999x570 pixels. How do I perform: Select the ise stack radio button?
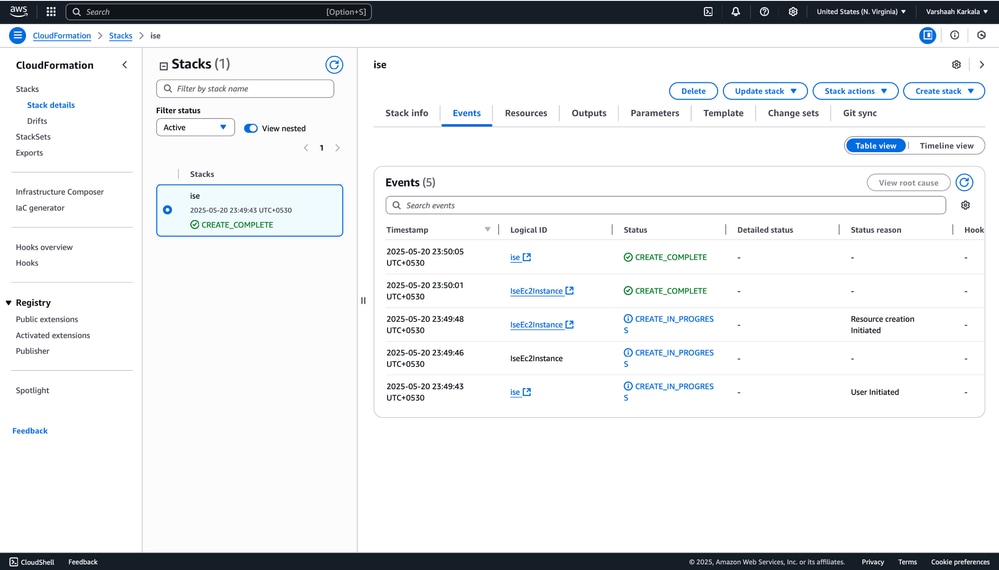coord(167,210)
